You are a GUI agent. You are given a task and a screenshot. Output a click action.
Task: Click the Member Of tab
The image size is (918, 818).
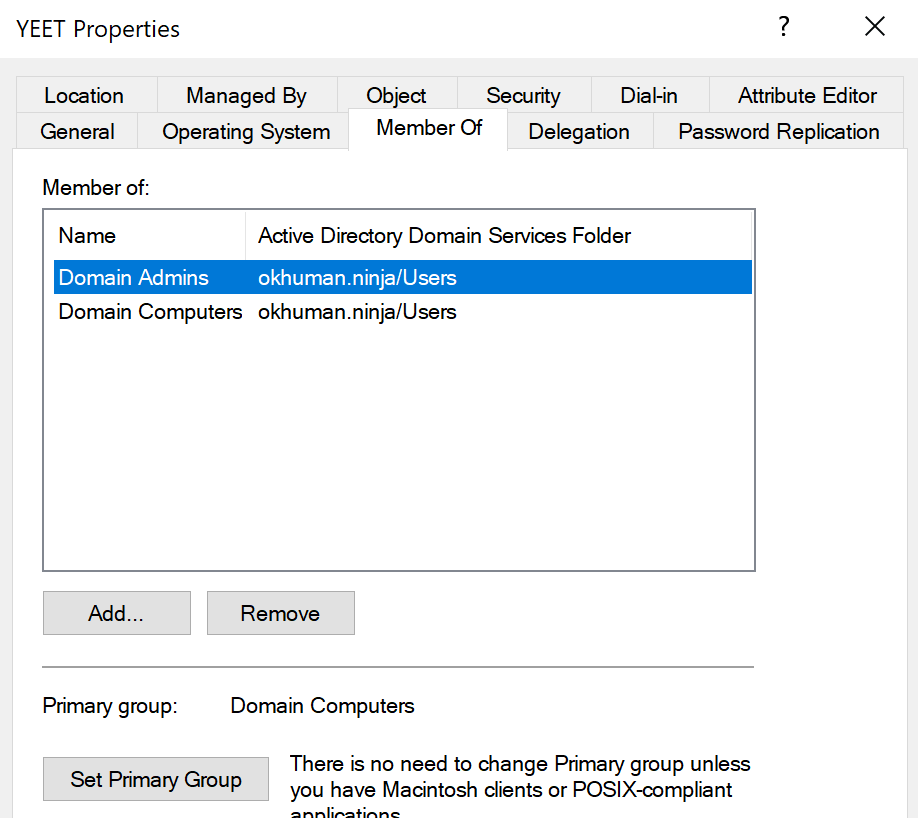429,128
